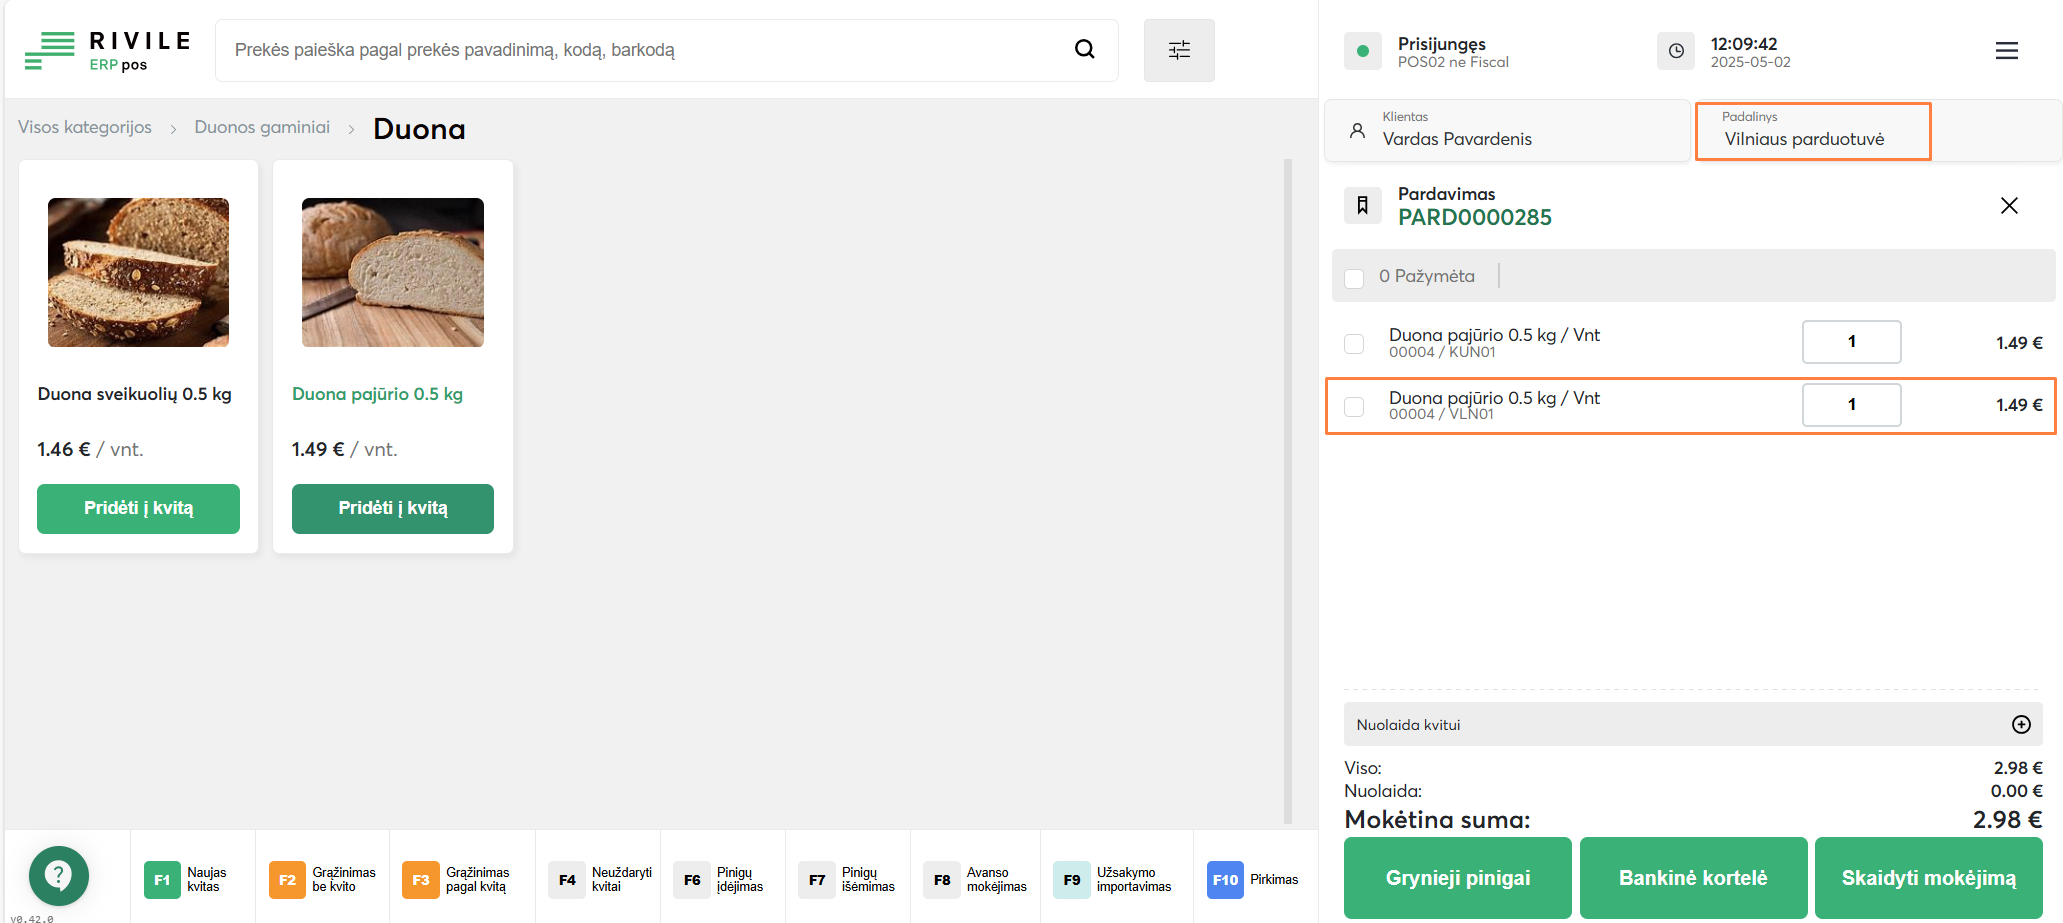Click the plus icon for Nuolaida kvitui
Viewport: 2063px width, 923px height.
click(2021, 725)
